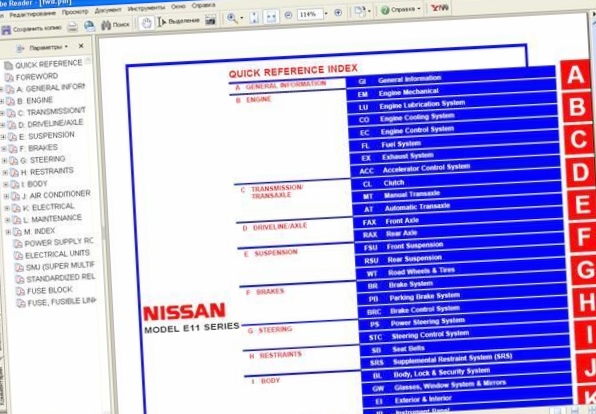The width and height of the screenshot is (596, 414).
Task: Open the Редактирование menu
Action: point(32,13)
